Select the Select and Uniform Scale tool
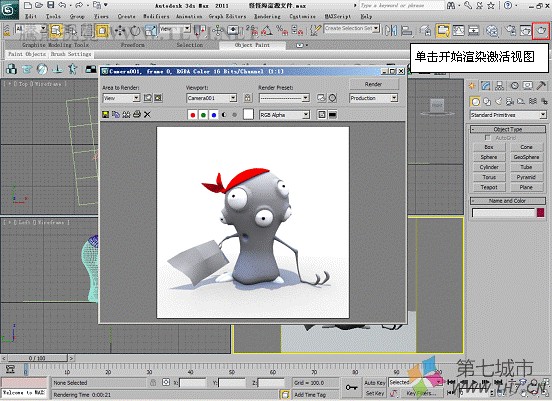552x401 pixels. point(151,31)
